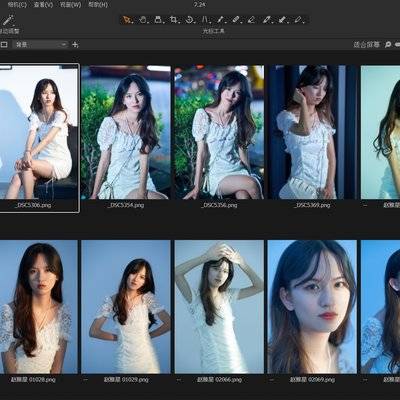Select thumbnail _DSC5356.png
Viewport: 400px width, 400px height.
pyautogui.click(x=219, y=132)
